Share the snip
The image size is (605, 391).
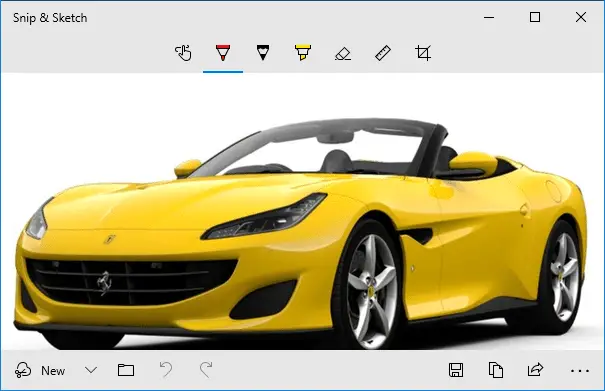[536, 370]
